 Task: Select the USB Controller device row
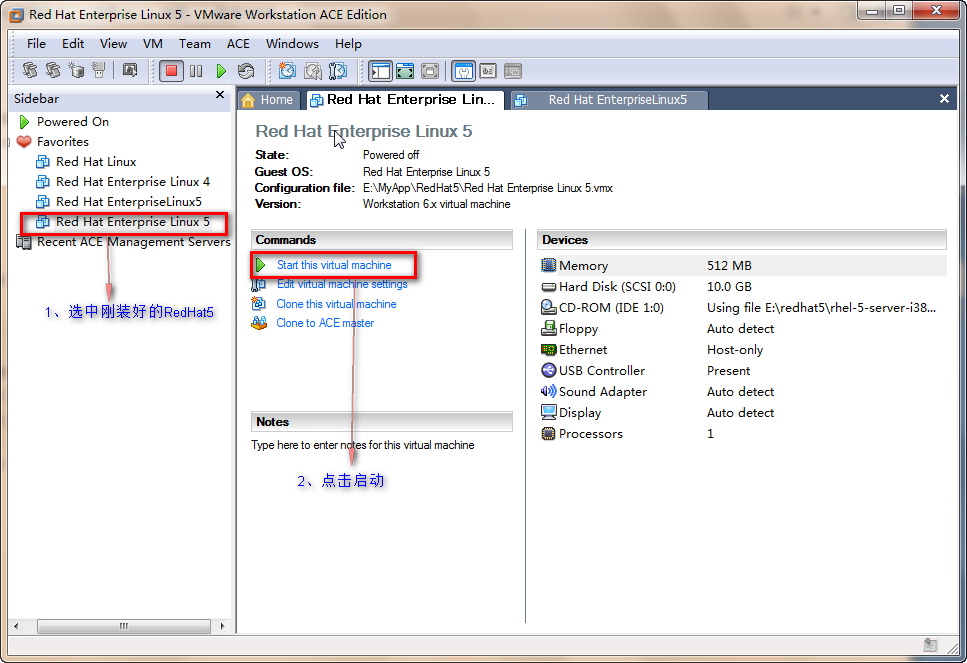tap(743, 371)
